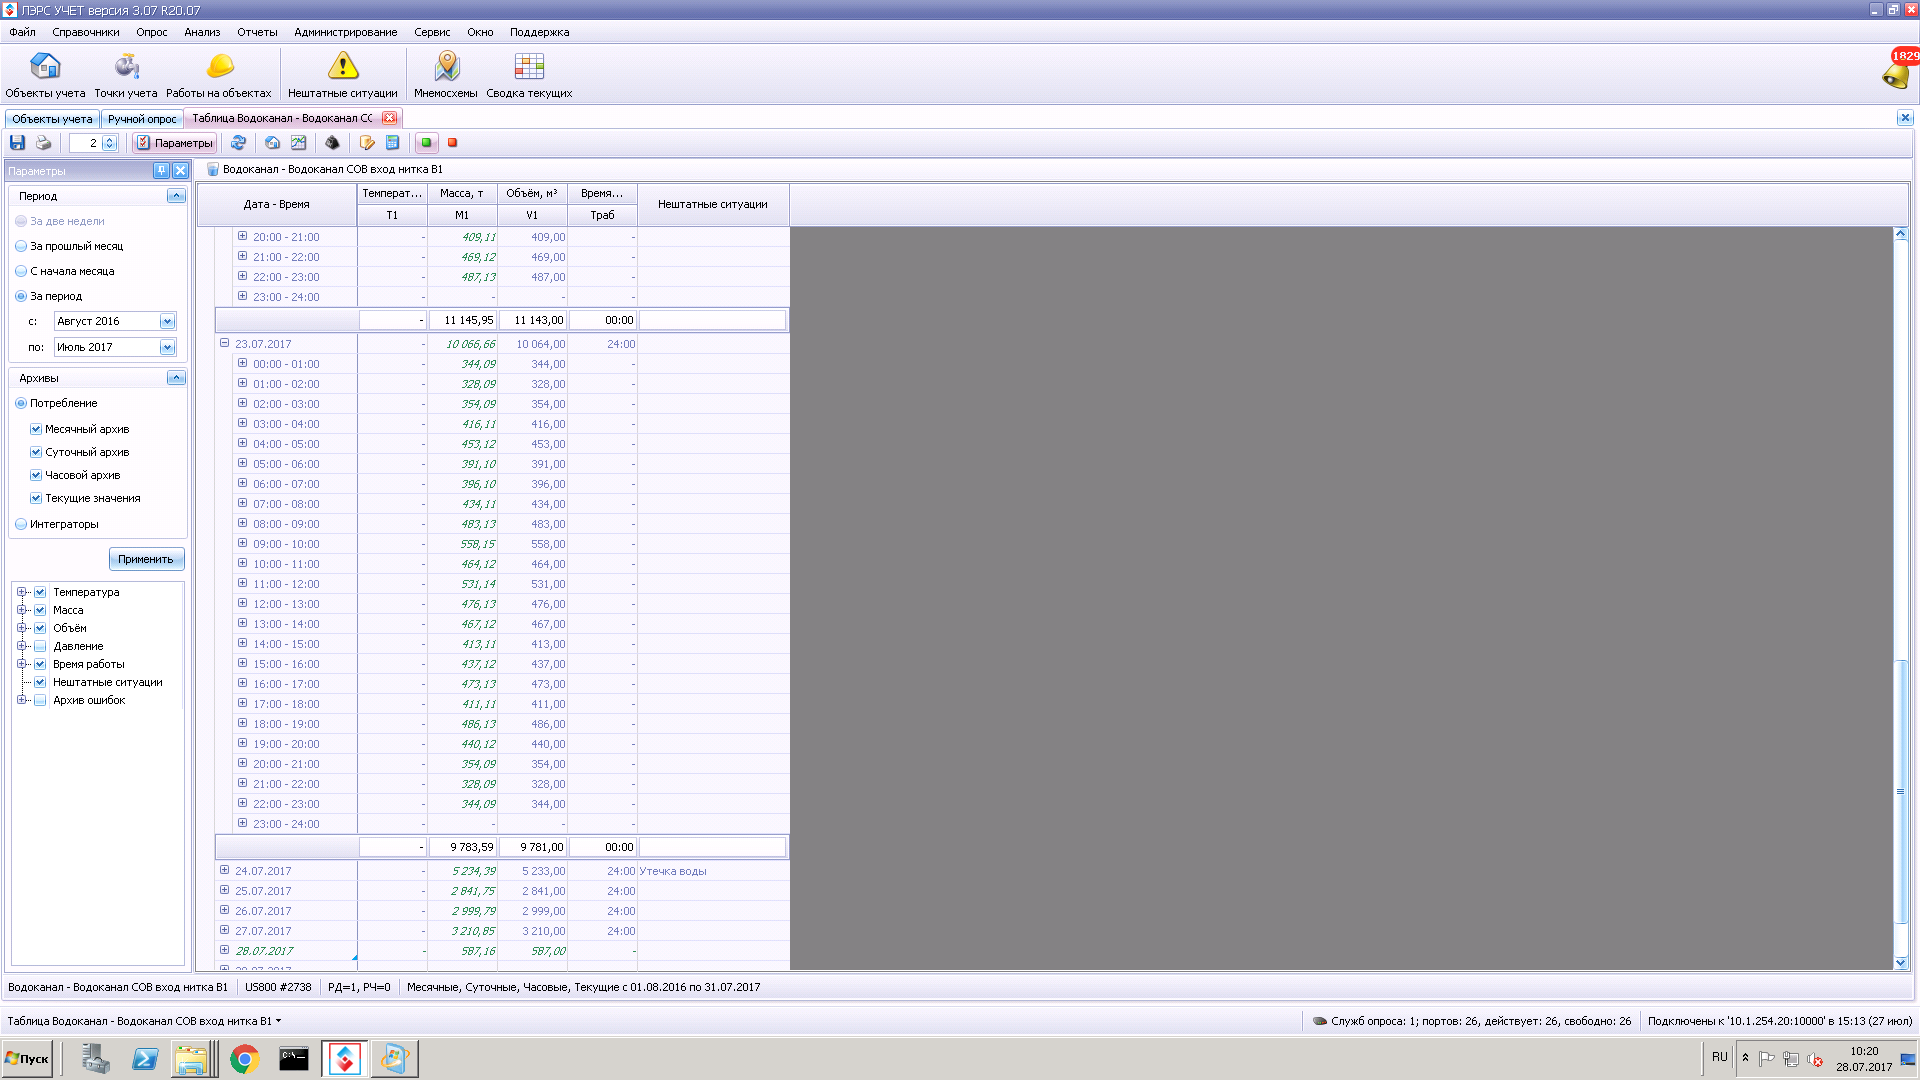Open Server Manager taskbar icon
The height and width of the screenshot is (1080, 1920).
(x=96, y=1059)
